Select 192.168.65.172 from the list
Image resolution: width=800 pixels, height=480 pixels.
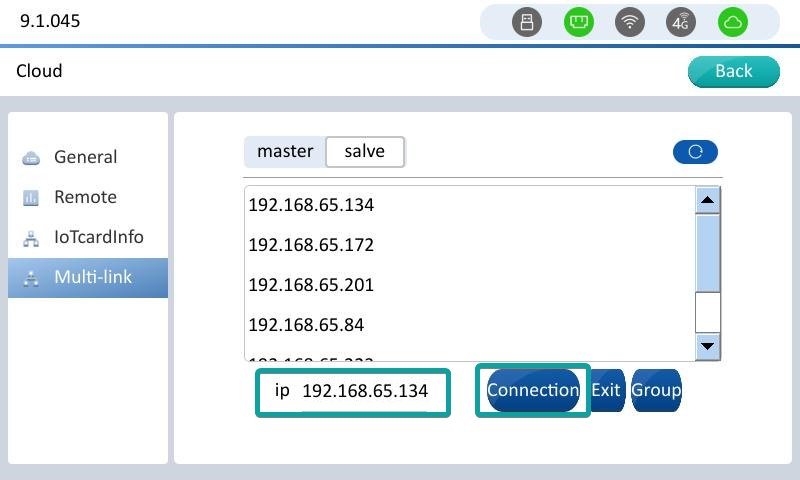click(x=310, y=245)
